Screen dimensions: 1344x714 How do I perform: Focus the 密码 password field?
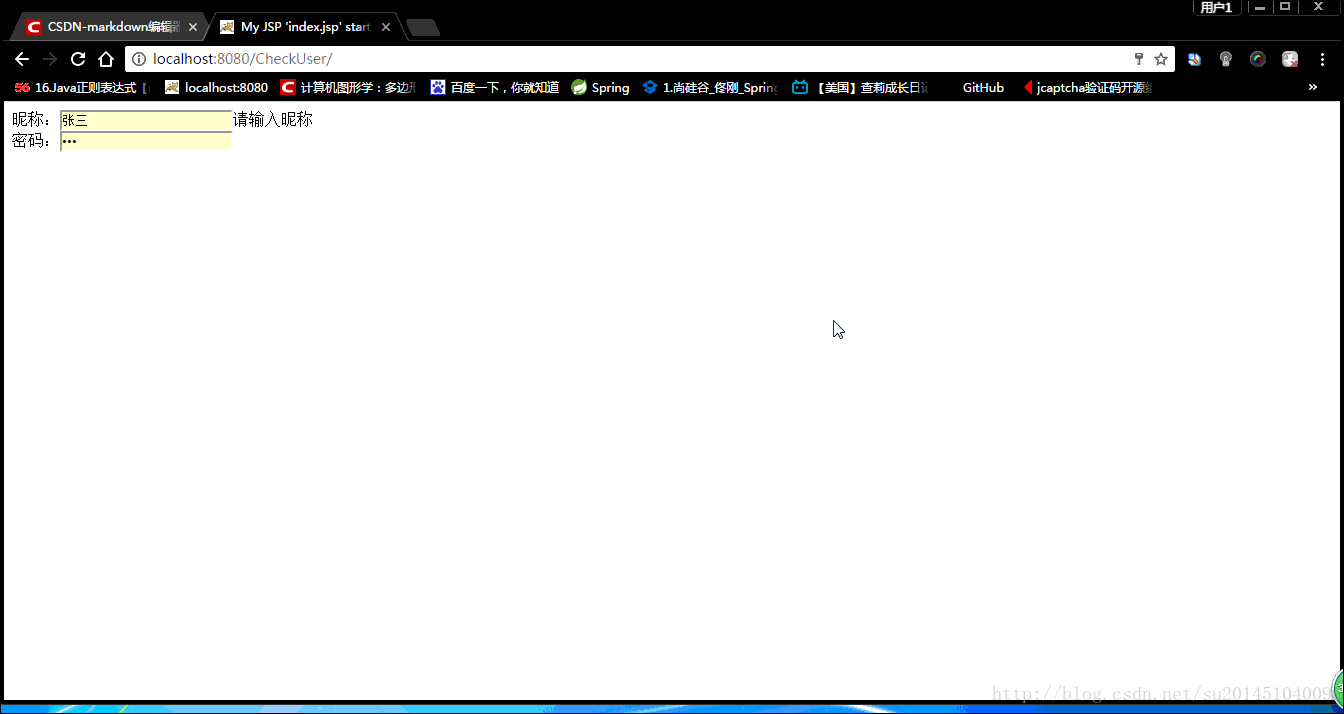tap(146, 141)
